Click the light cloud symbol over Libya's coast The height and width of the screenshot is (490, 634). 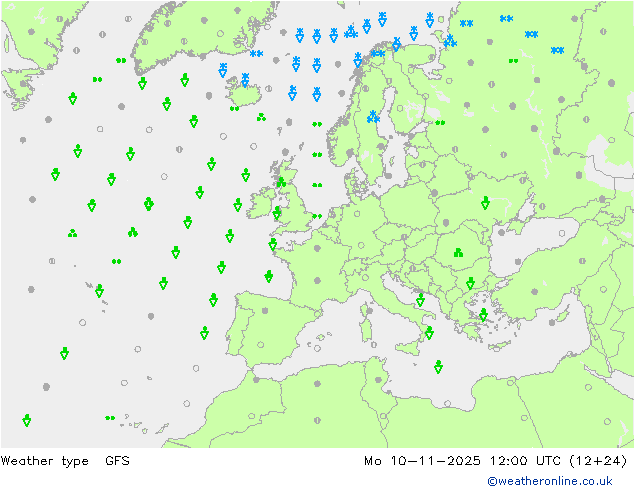click(447, 403)
